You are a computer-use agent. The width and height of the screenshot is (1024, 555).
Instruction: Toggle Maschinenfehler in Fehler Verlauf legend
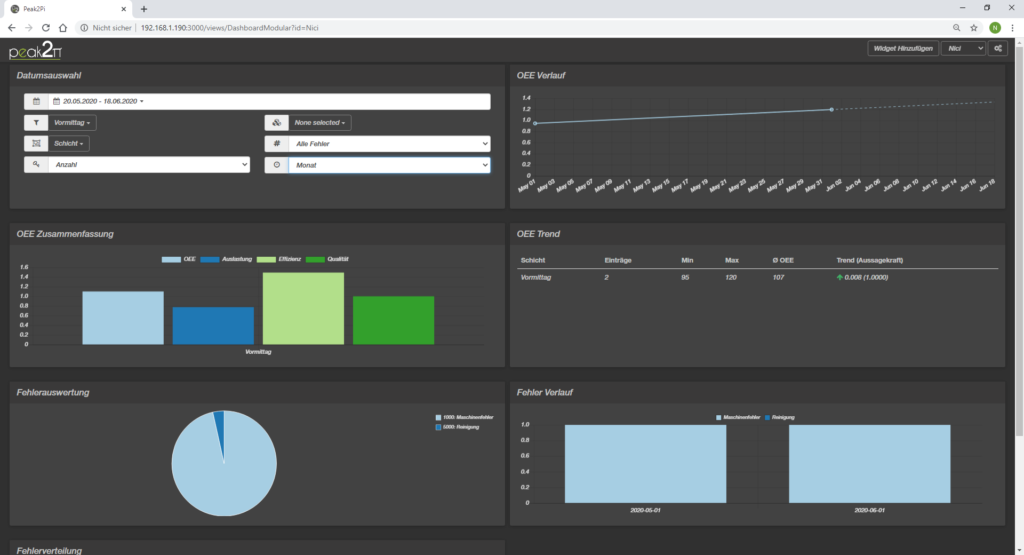(x=741, y=417)
